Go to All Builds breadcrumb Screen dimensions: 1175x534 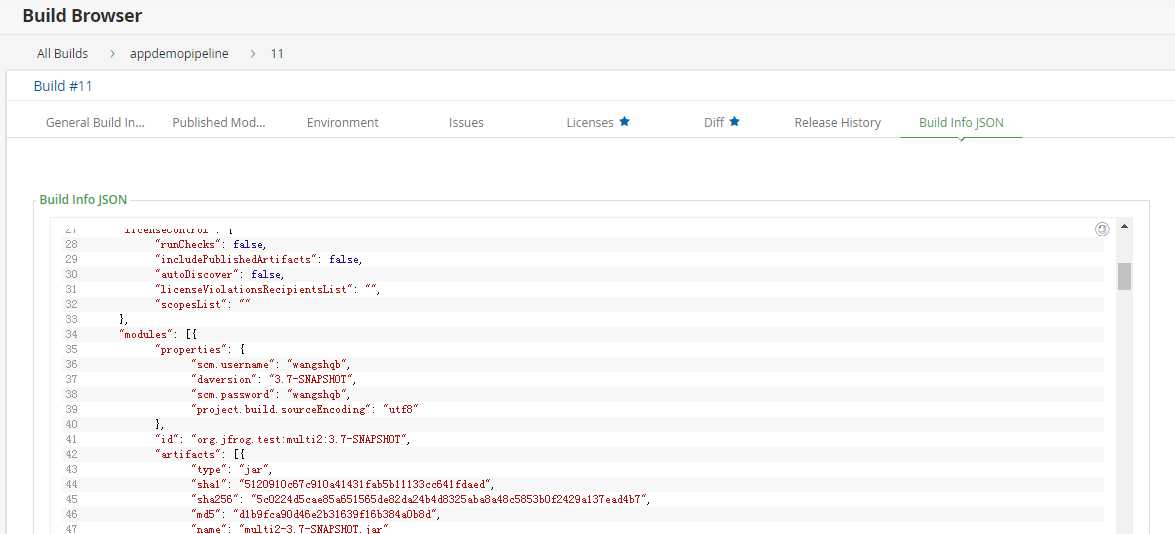tap(62, 53)
